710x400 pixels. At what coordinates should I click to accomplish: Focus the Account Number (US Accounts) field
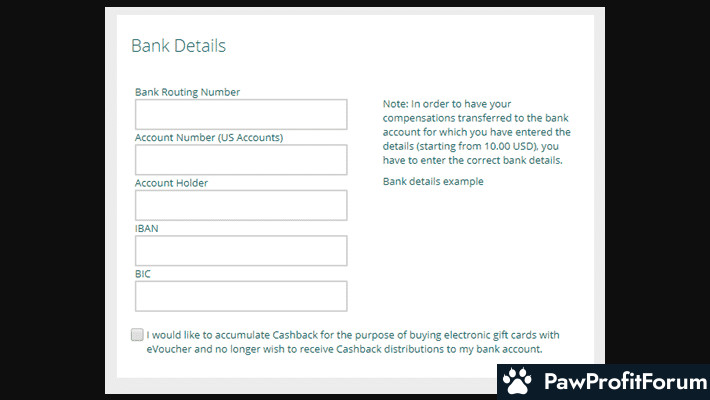tap(241, 160)
